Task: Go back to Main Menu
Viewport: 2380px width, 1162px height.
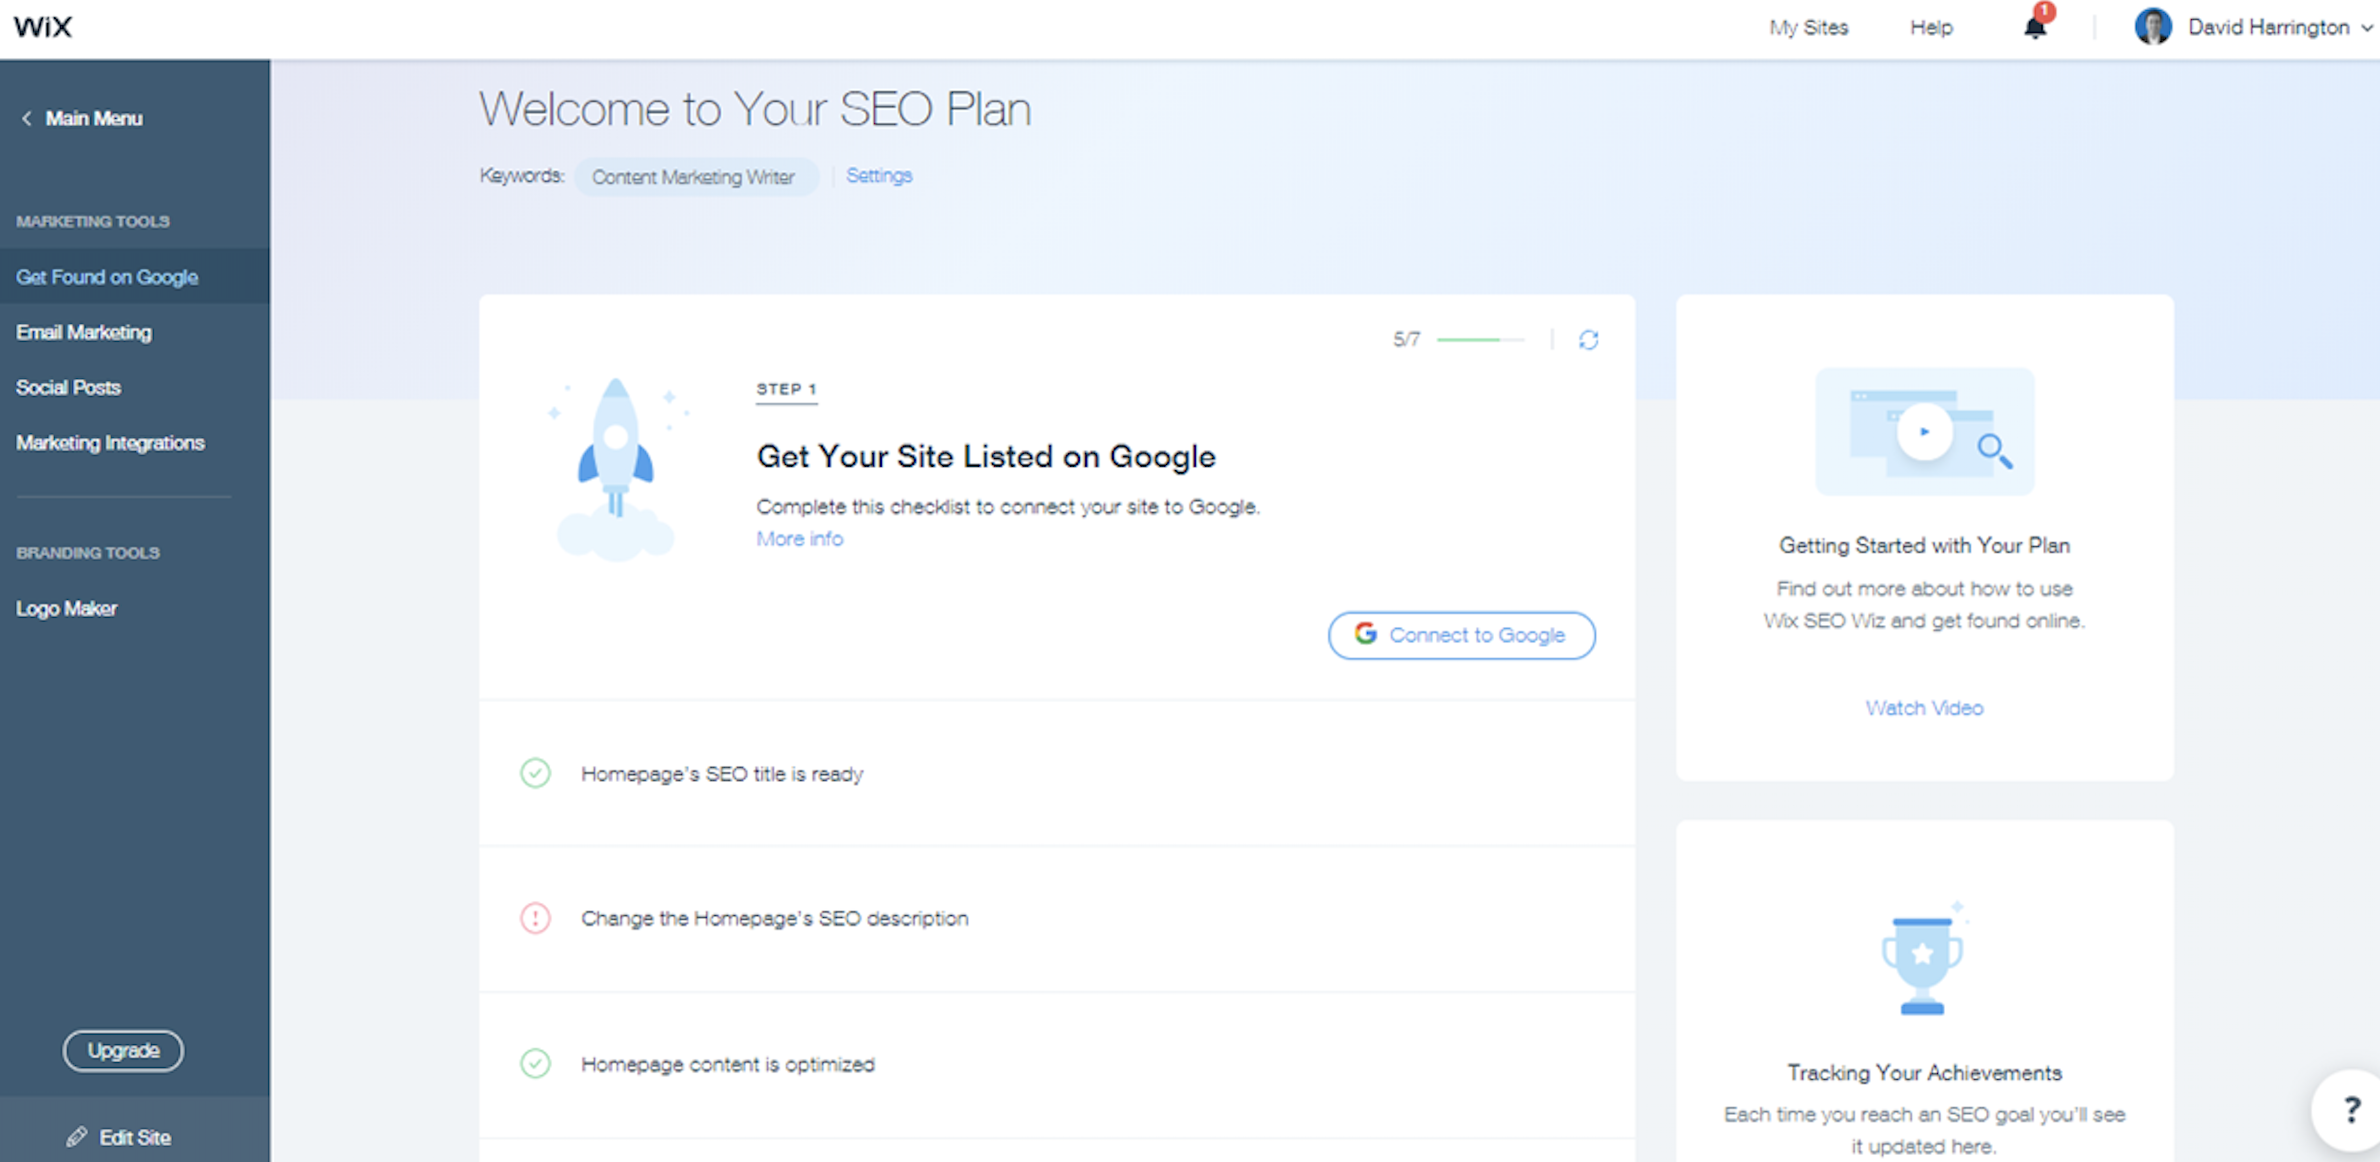Action: pos(82,118)
